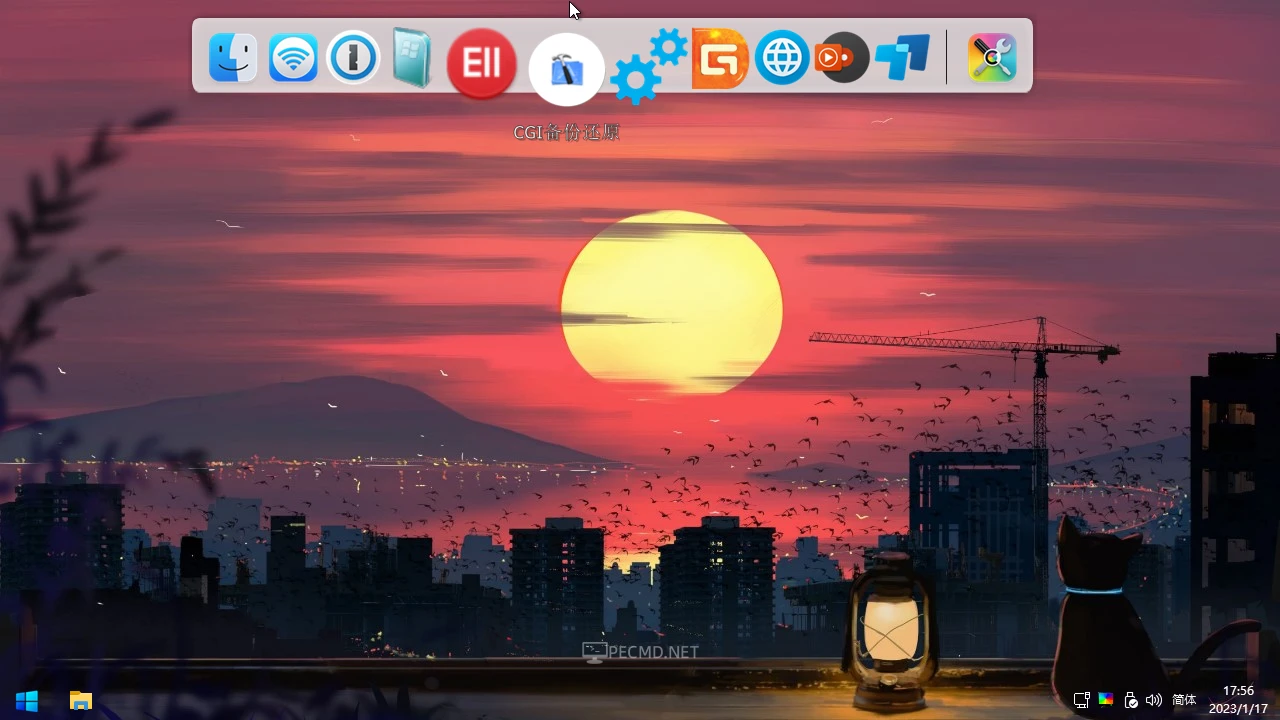Open the speaker volume tray icon
Image resolution: width=1280 pixels, height=720 pixels.
pos(1154,700)
